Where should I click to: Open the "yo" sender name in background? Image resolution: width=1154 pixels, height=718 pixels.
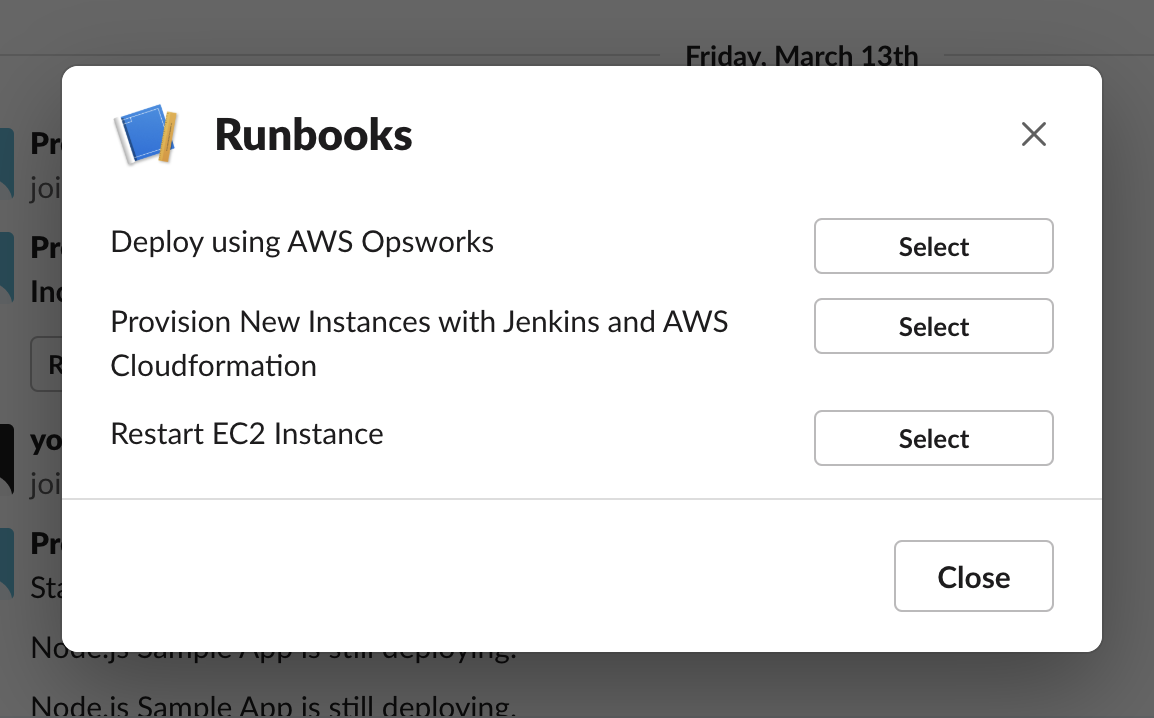[x=46, y=440]
